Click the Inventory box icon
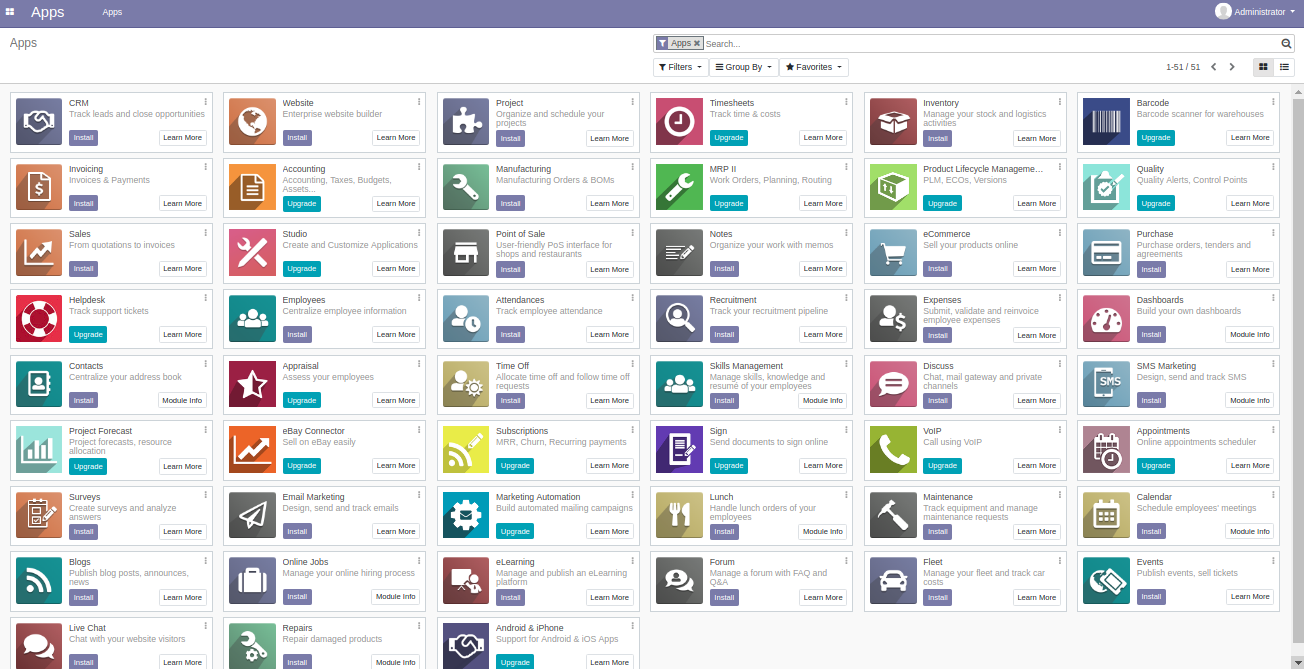The image size is (1304, 669). [x=893, y=122]
